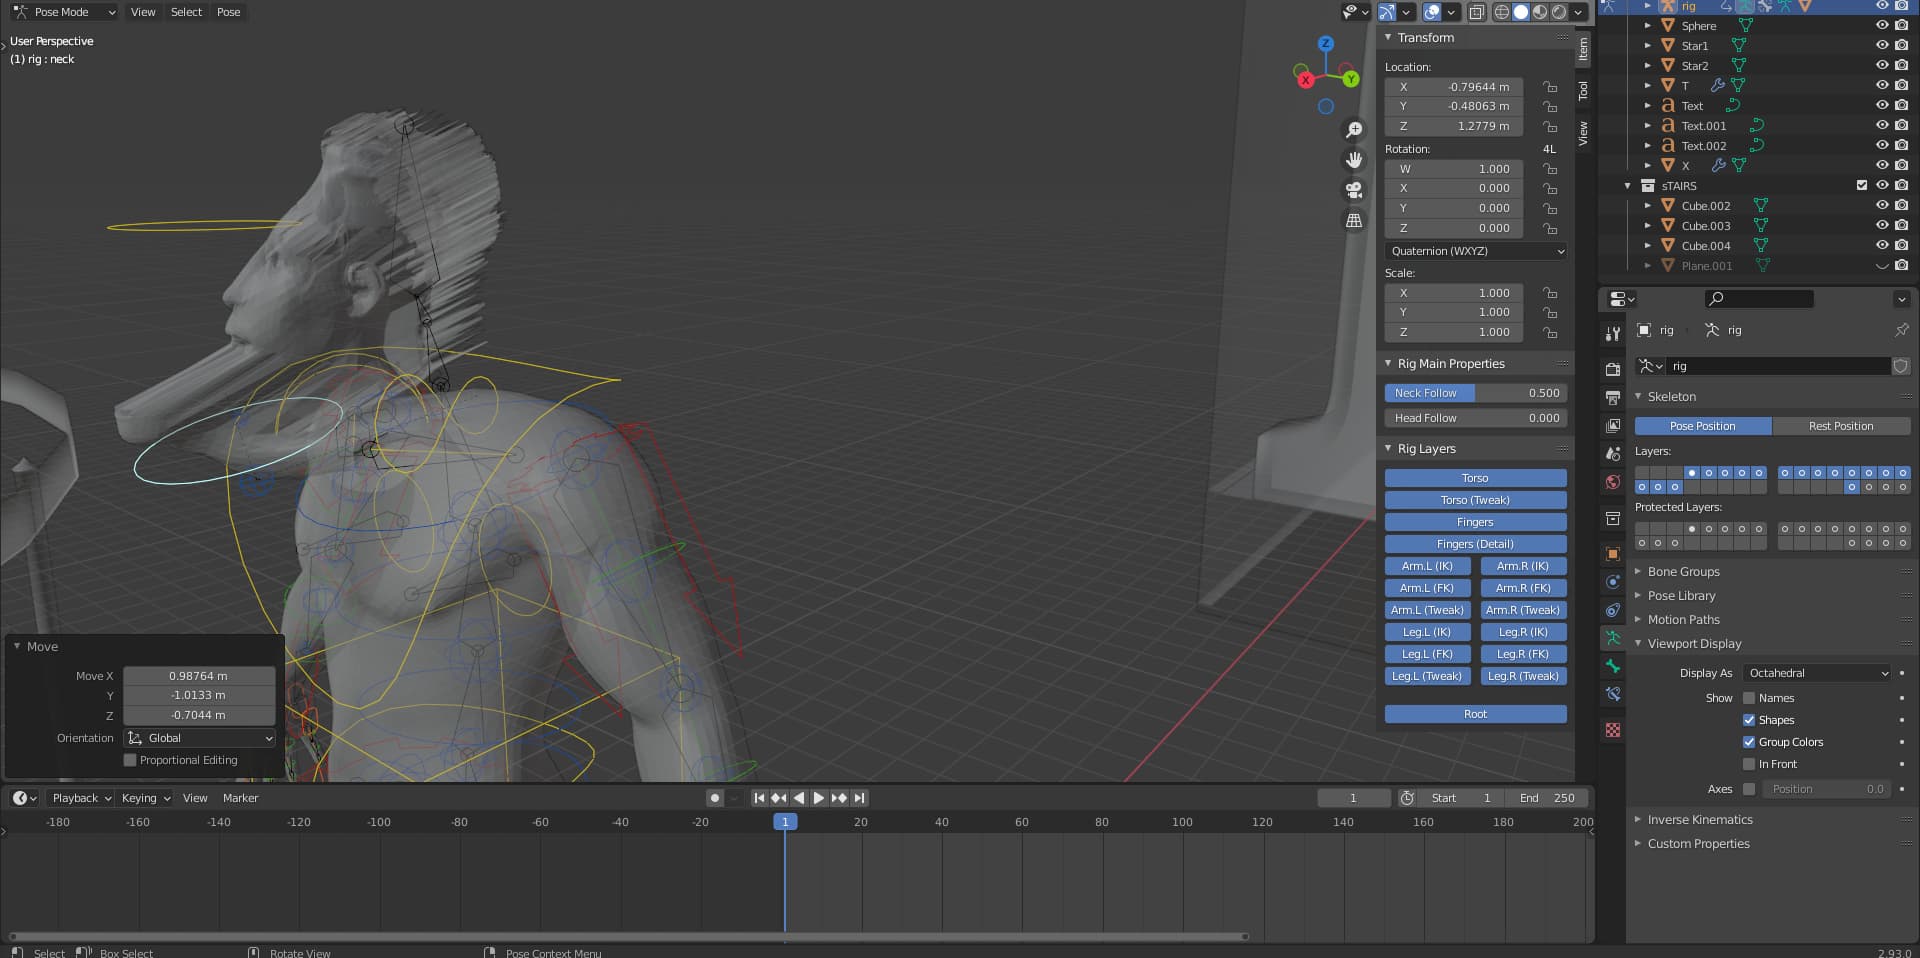Open View Layer properties tab icon
The image size is (1920, 958).
click(x=1612, y=426)
